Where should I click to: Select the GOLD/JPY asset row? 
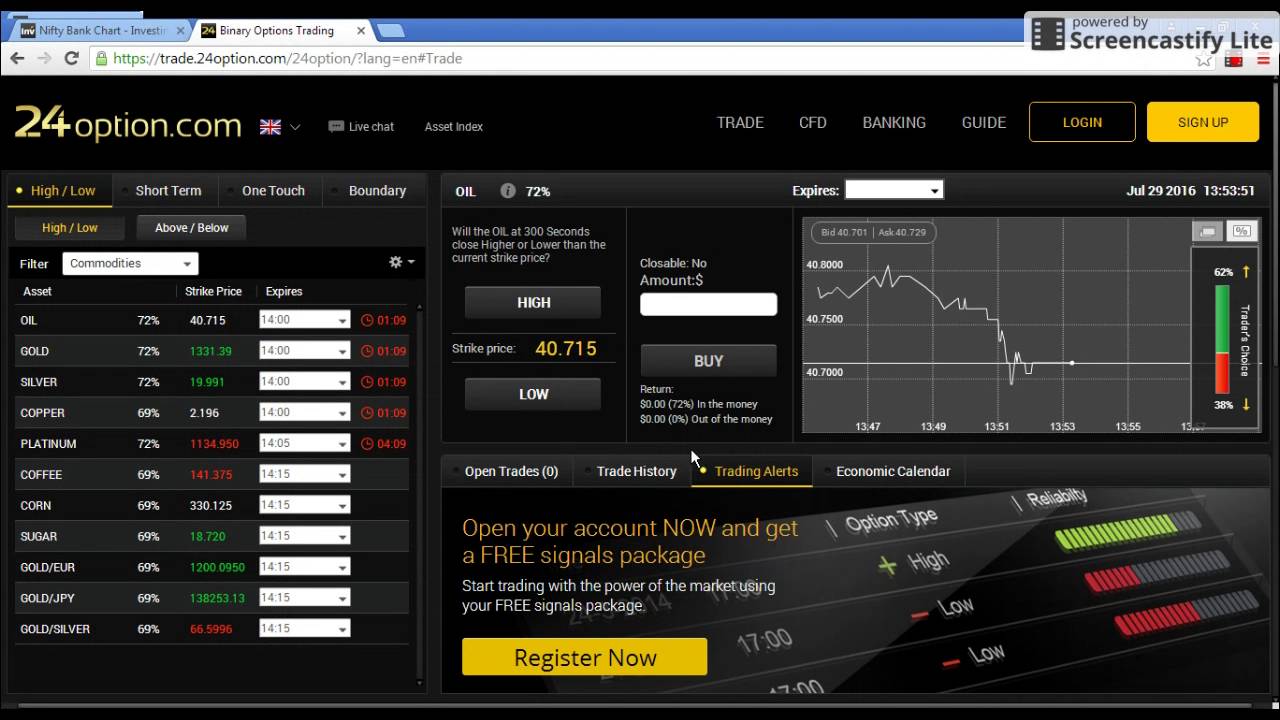coord(209,598)
